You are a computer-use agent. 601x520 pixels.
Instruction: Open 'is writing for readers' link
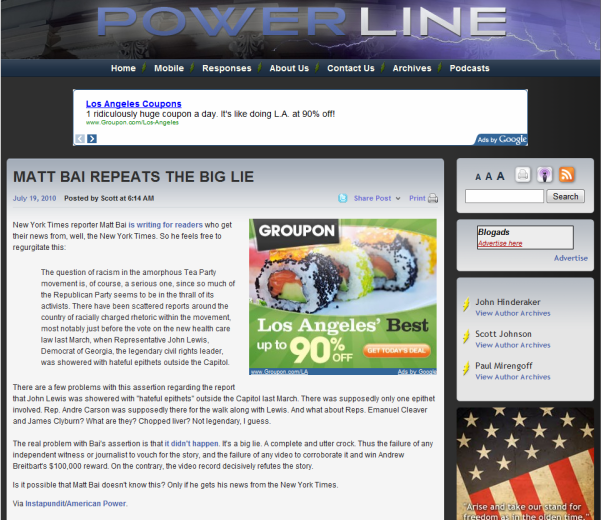point(166,225)
